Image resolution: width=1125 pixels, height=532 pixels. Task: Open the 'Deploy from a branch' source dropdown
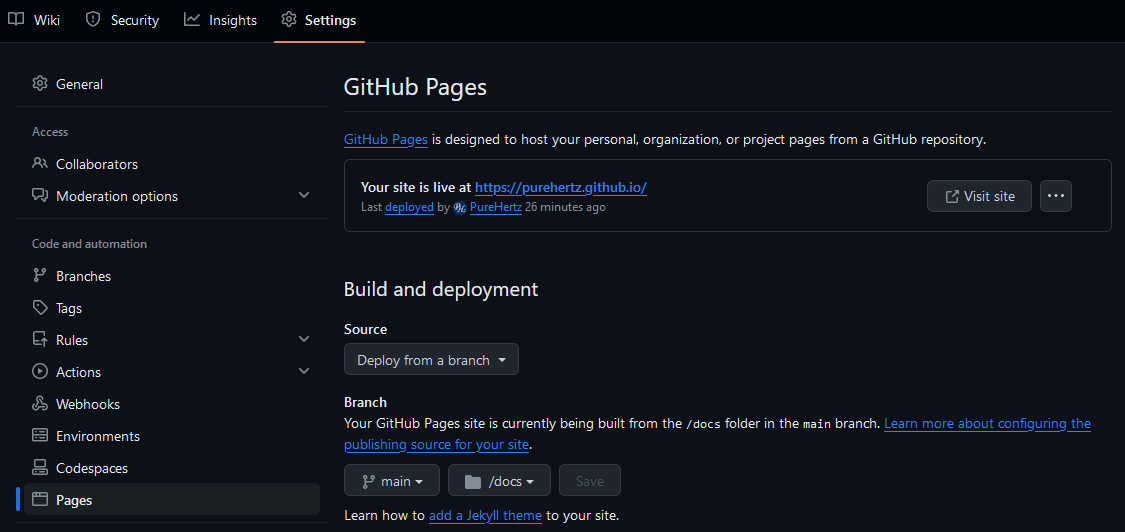431,360
